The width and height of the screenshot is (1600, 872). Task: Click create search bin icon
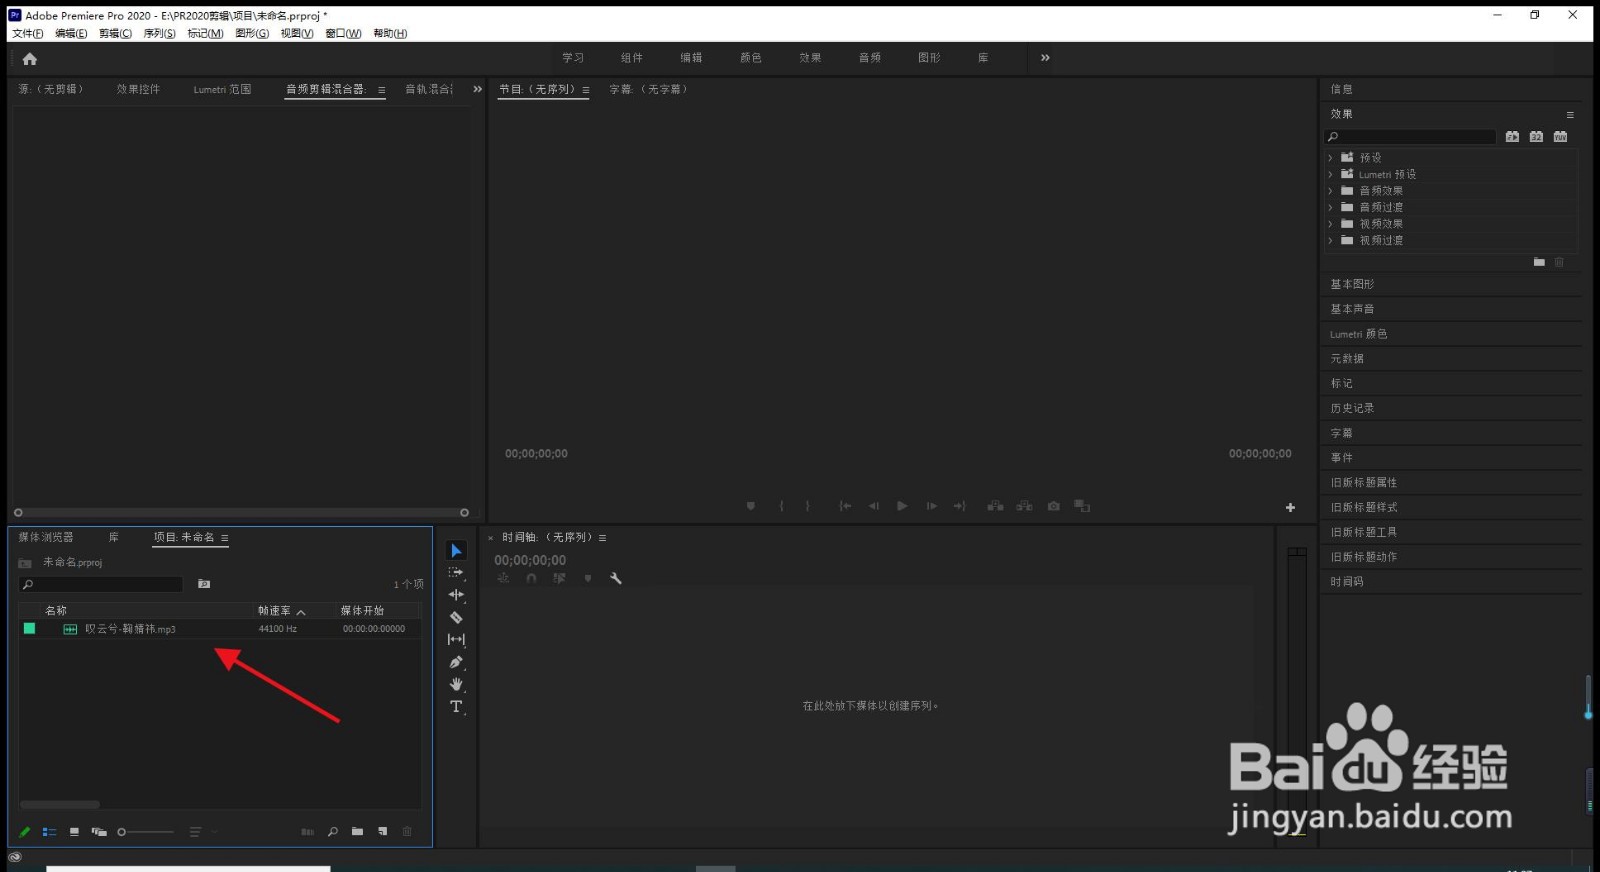[204, 584]
